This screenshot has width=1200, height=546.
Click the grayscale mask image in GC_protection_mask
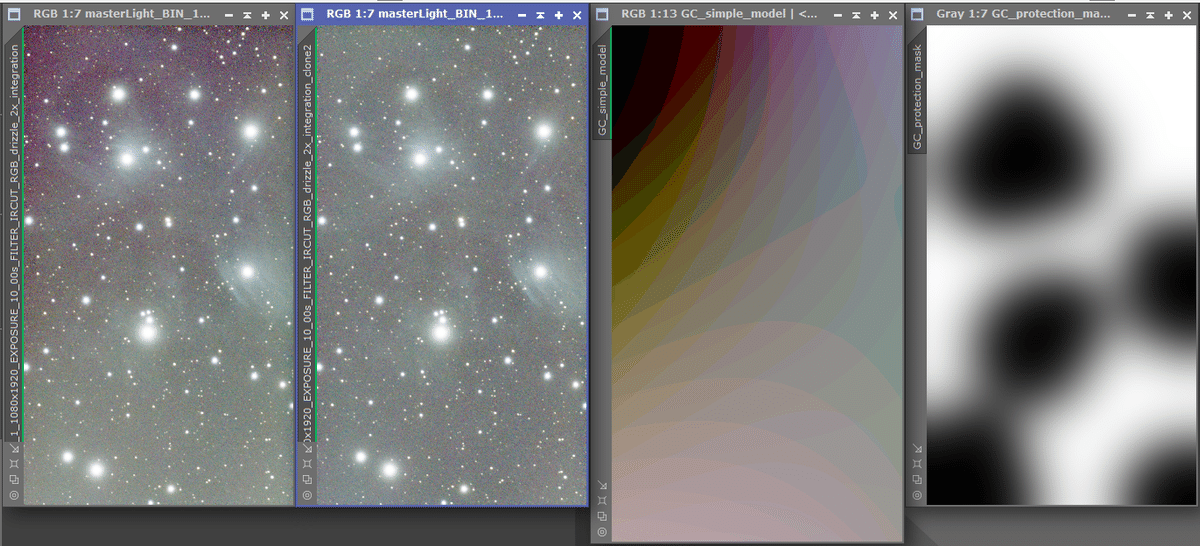(x=1063, y=265)
